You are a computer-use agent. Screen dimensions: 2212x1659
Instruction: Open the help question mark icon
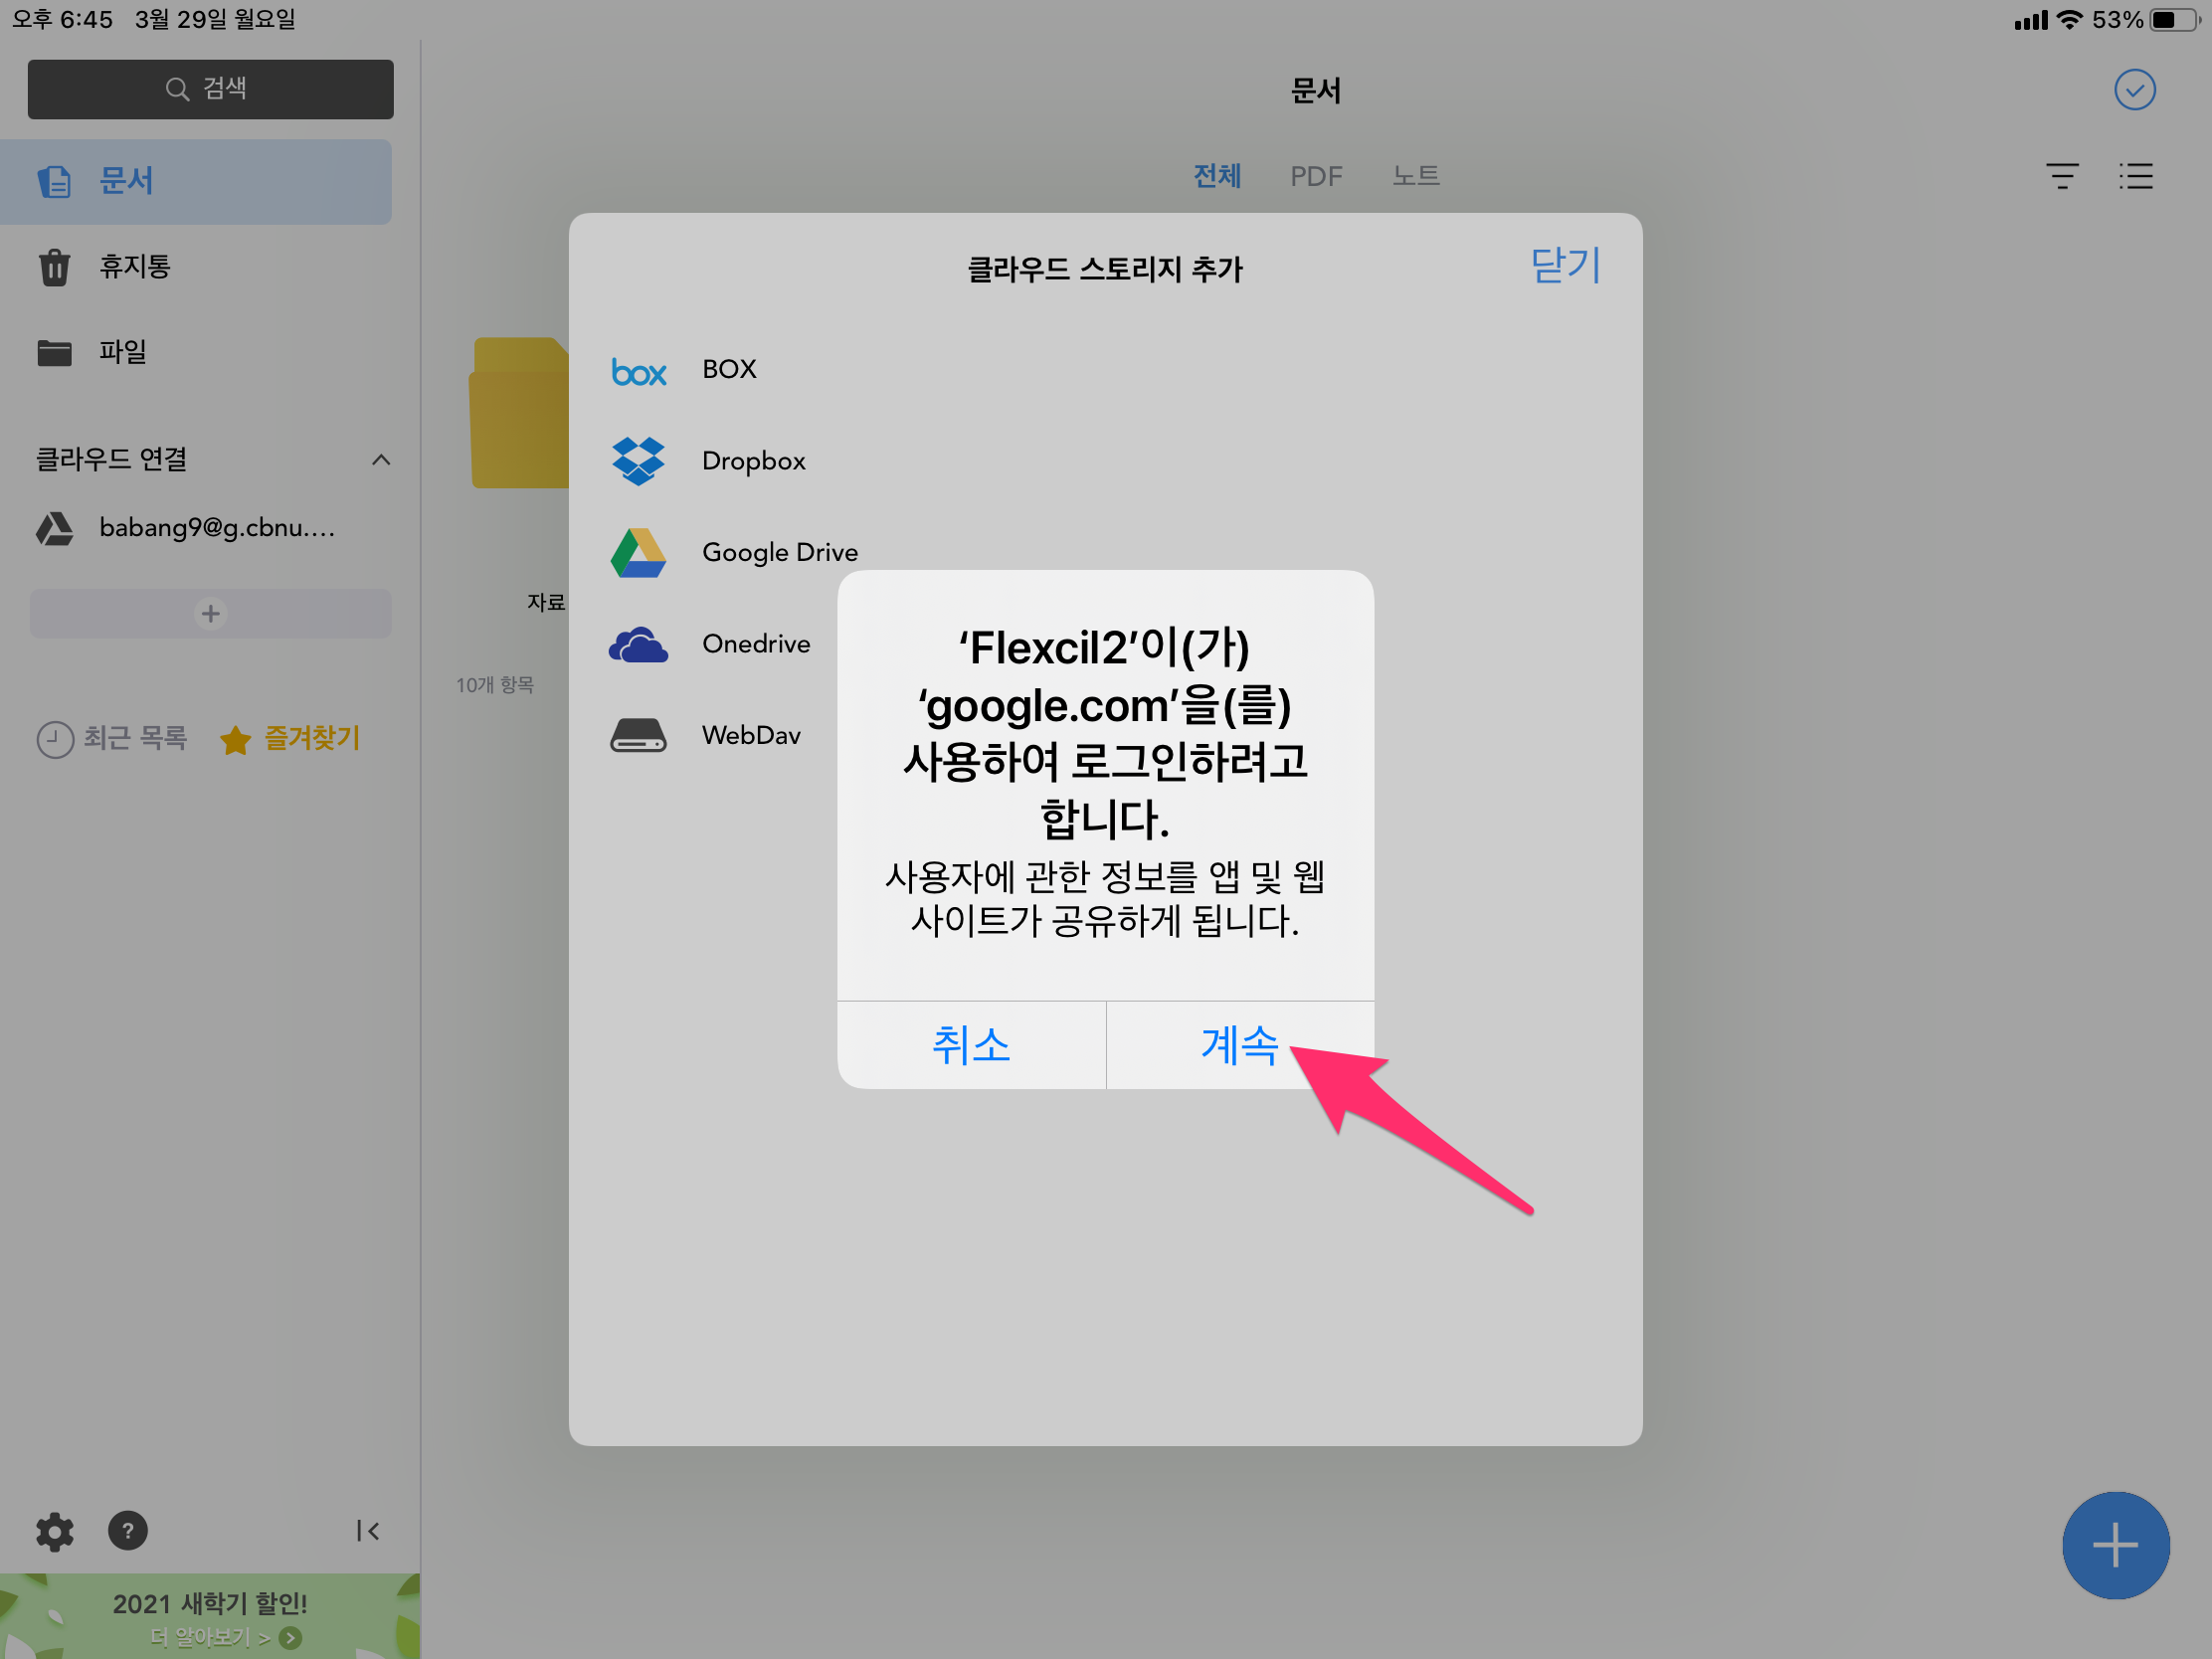[x=127, y=1531]
